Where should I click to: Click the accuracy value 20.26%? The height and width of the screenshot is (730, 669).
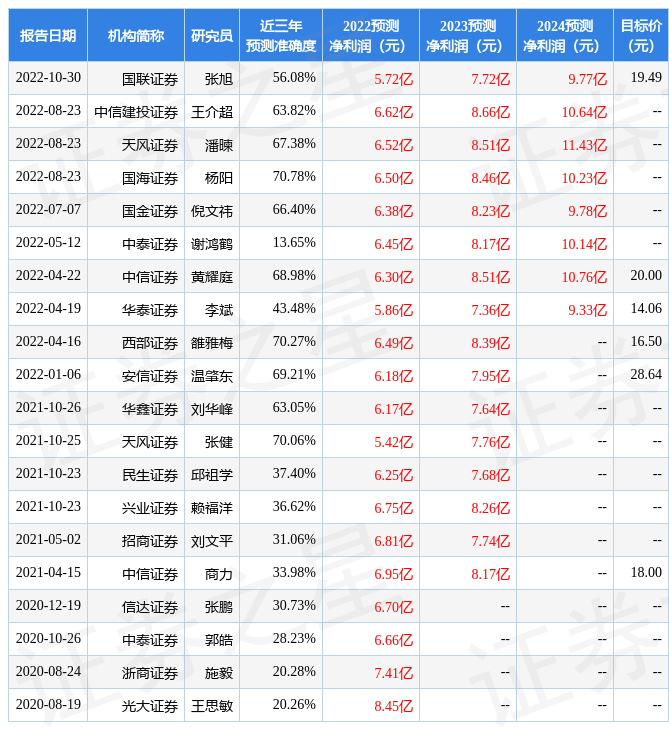pyautogui.click(x=294, y=705)
